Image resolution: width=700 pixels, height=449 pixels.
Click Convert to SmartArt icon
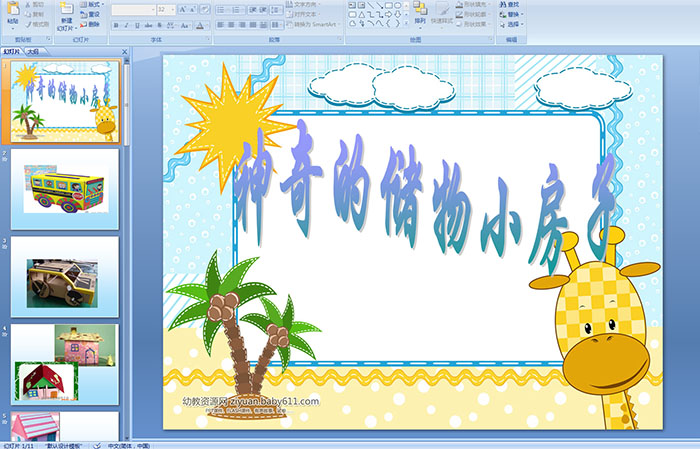coord(289,24)
